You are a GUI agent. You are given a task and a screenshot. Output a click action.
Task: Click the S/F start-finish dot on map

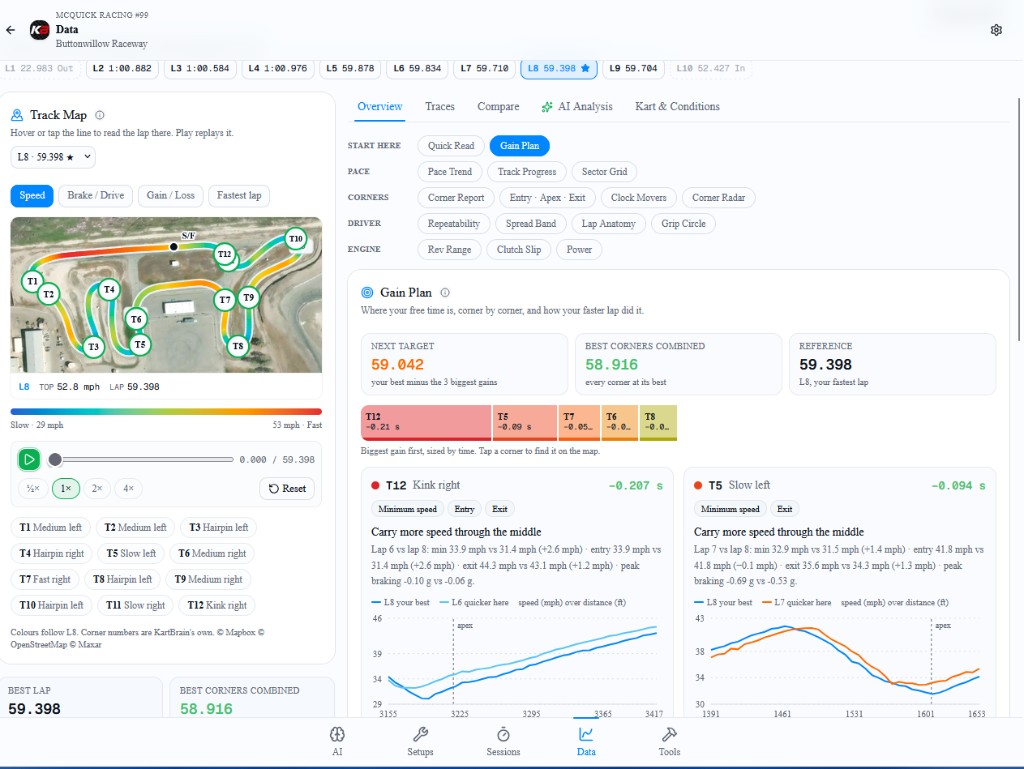(x=173, y=246)
